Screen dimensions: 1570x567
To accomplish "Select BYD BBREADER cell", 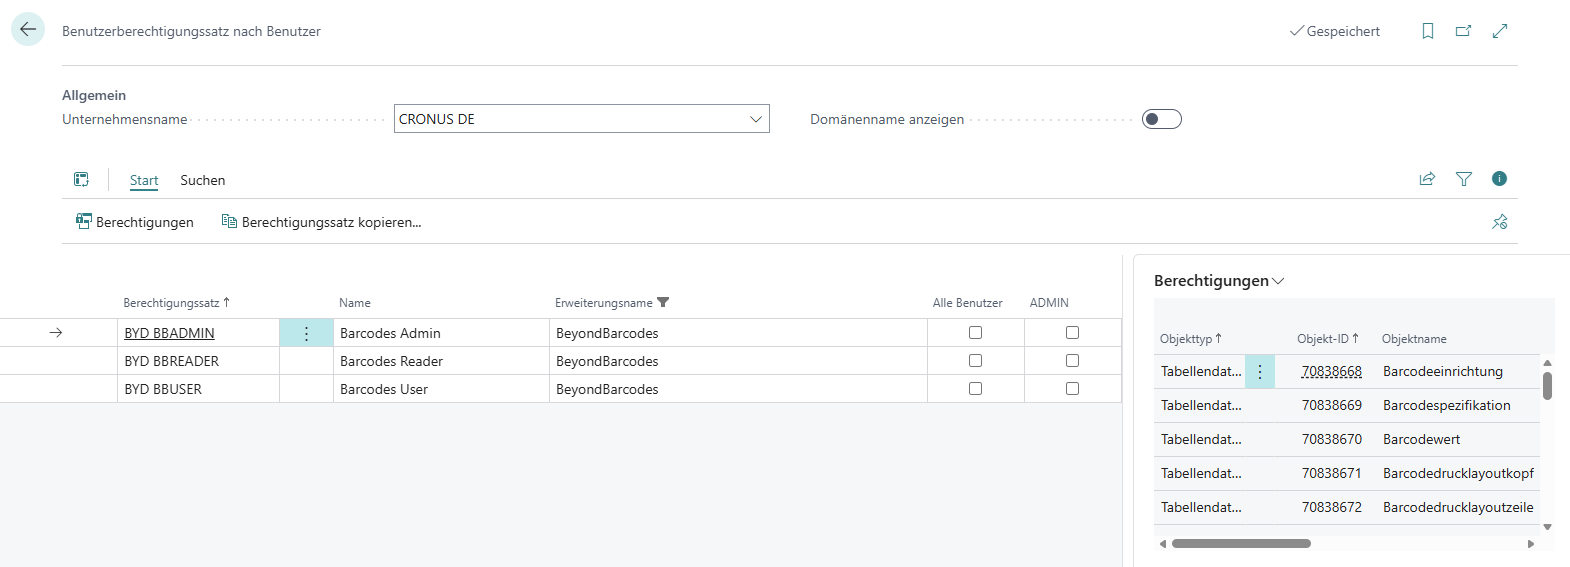I will click(x=198, y=361).
